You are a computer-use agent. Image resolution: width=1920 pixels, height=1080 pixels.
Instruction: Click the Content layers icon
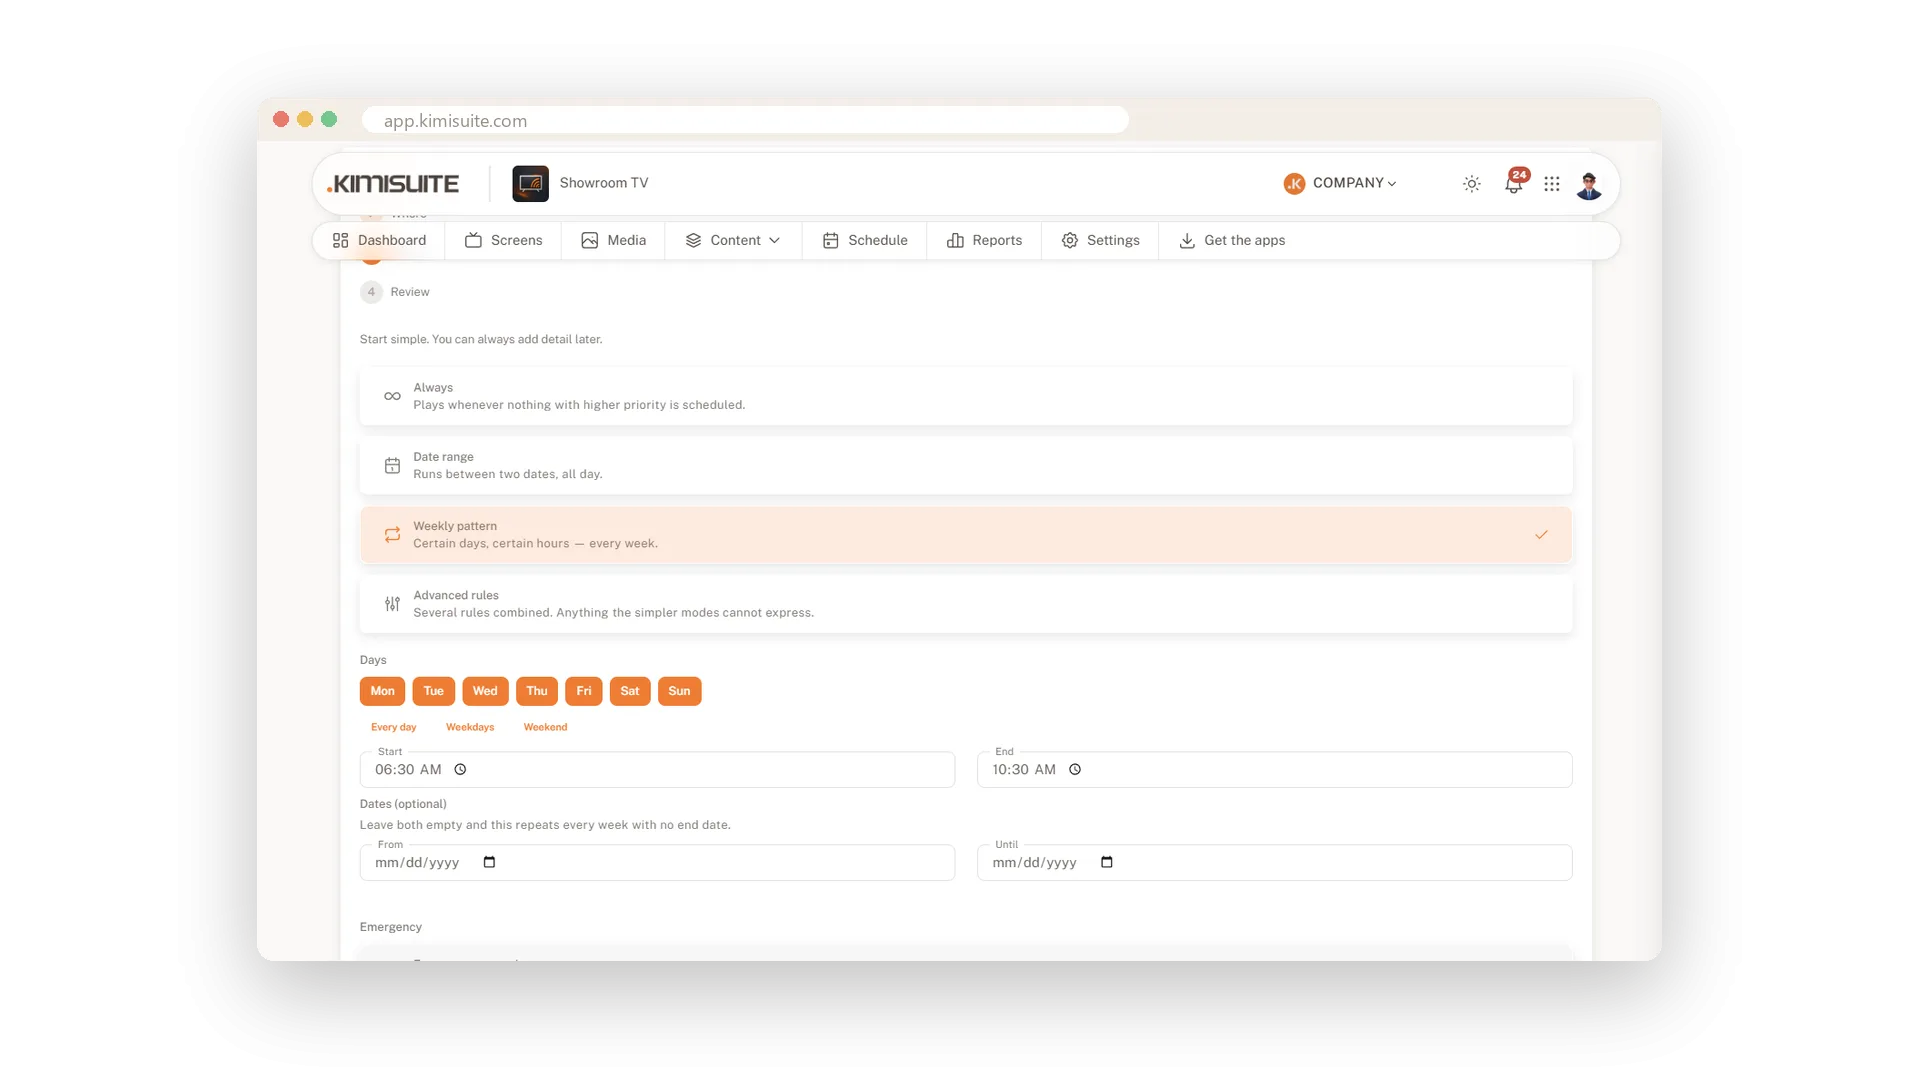pyautogui.click(x=693, y=241)
